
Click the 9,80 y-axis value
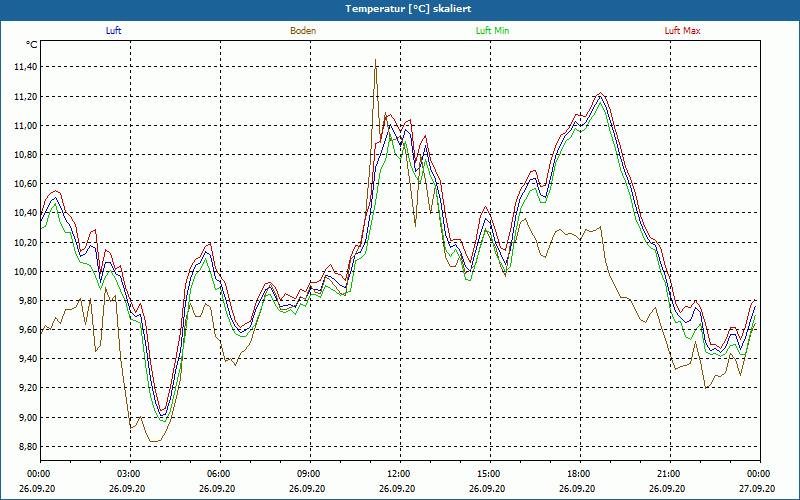(x=29, y=301)
